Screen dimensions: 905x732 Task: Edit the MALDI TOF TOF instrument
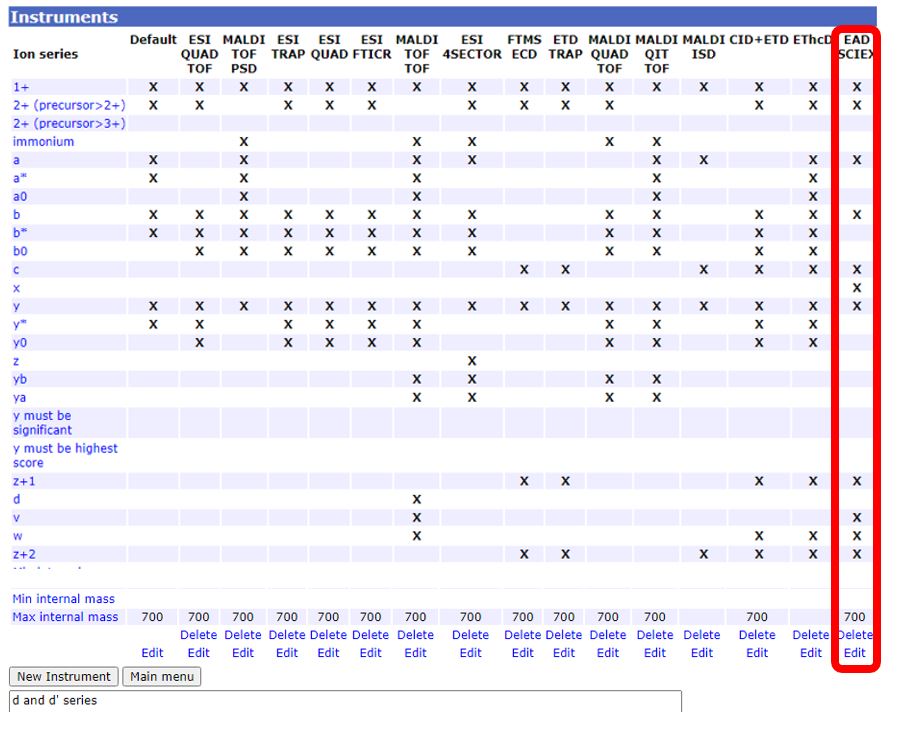[x=416, y=653]
